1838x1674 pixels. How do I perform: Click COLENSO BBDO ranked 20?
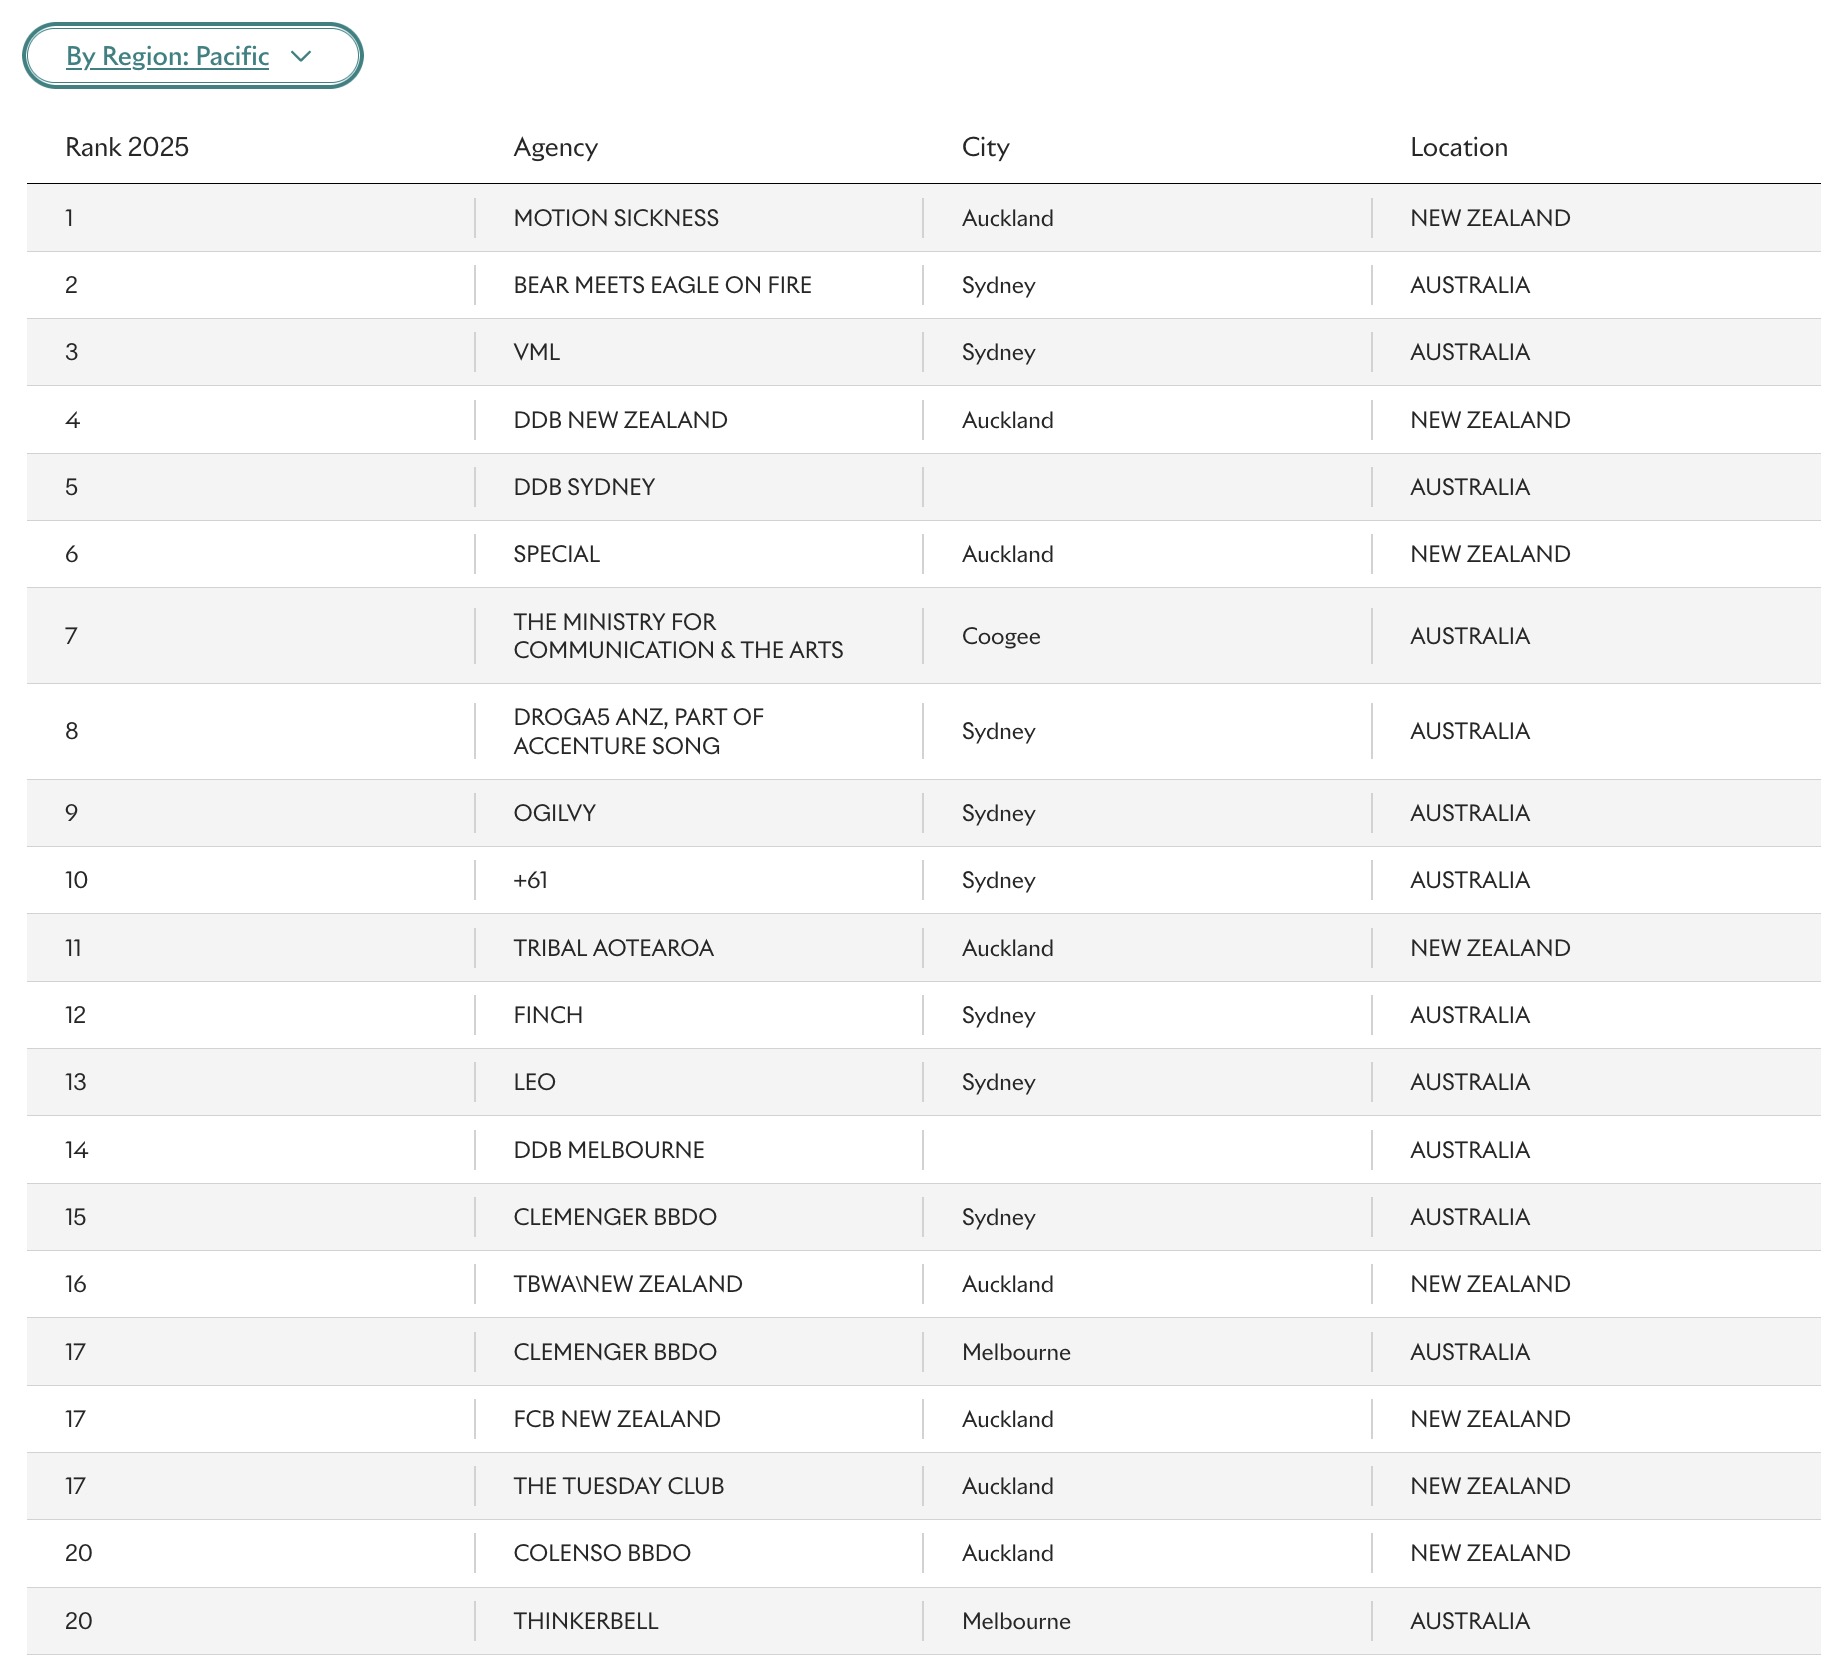[x=601, y=1553]
